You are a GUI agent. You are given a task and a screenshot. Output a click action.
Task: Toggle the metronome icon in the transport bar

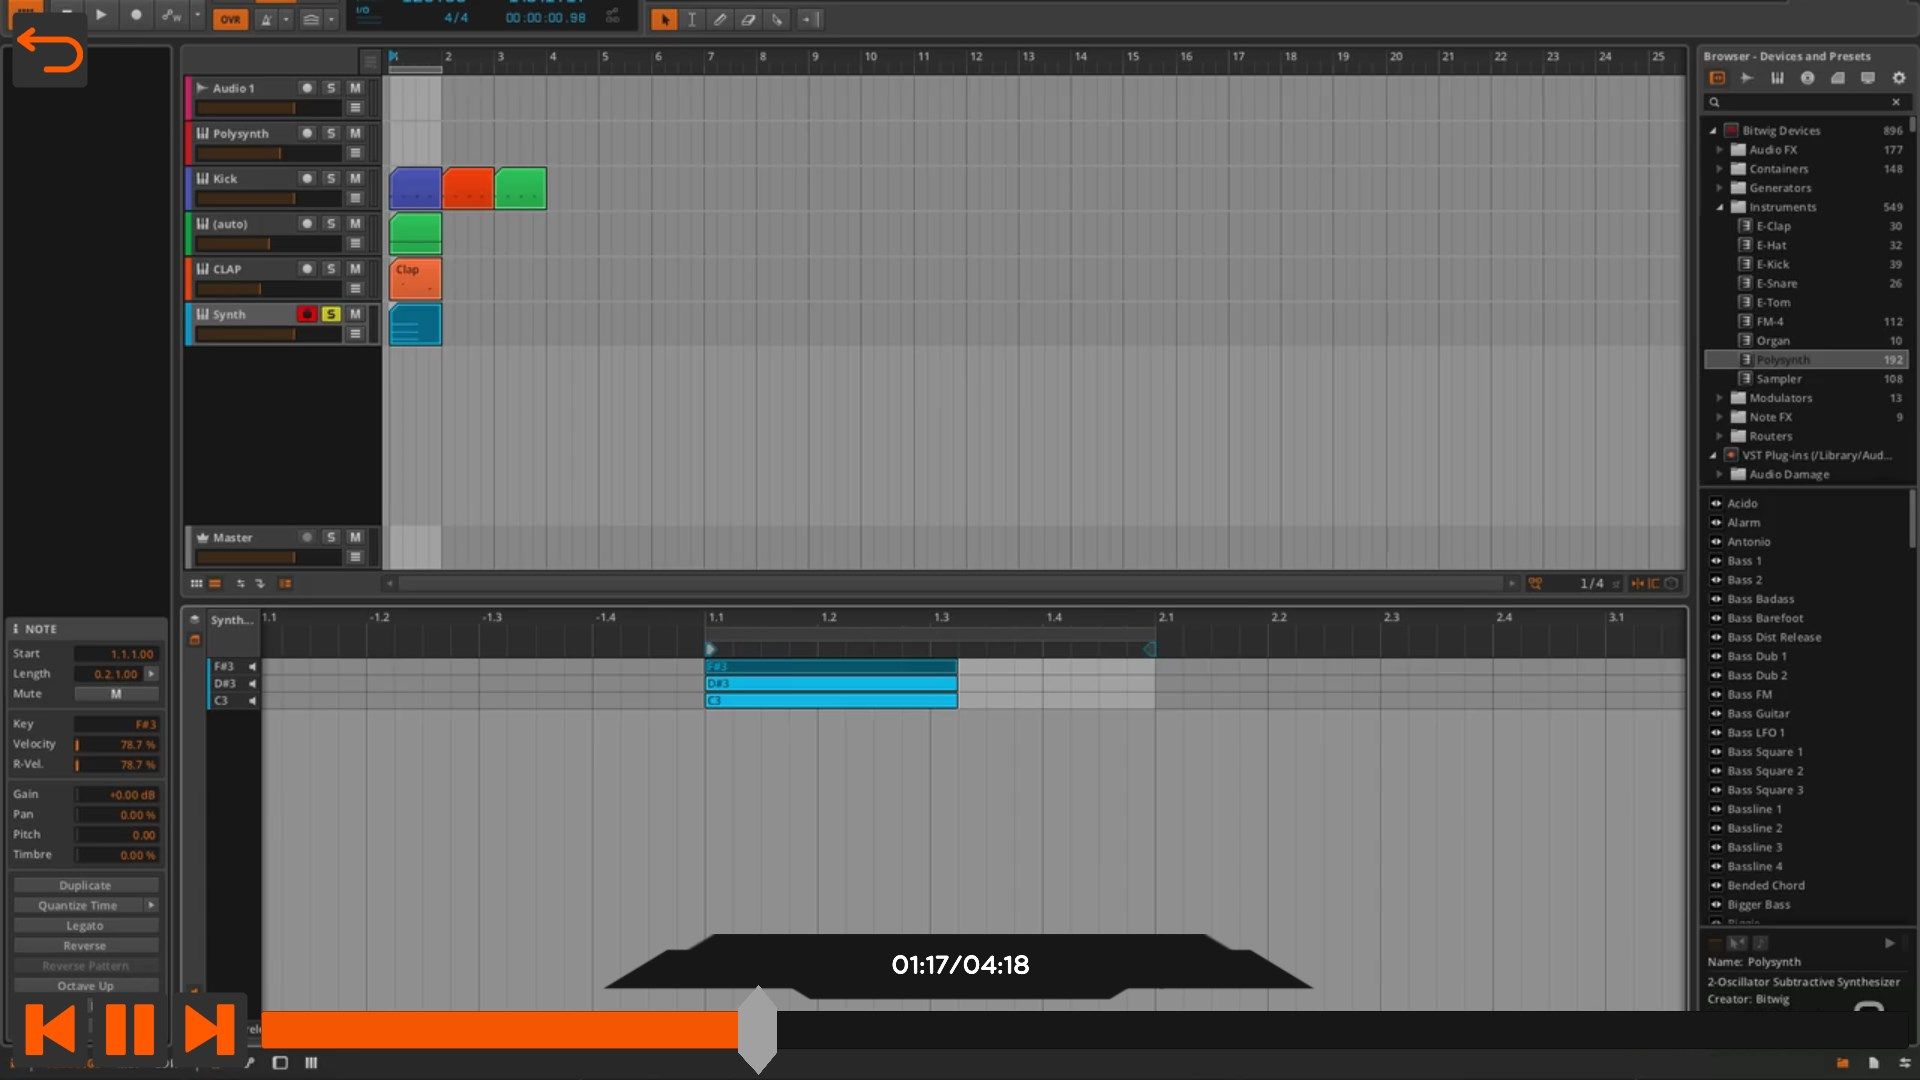pyautogui.click(x=267, y=19)
